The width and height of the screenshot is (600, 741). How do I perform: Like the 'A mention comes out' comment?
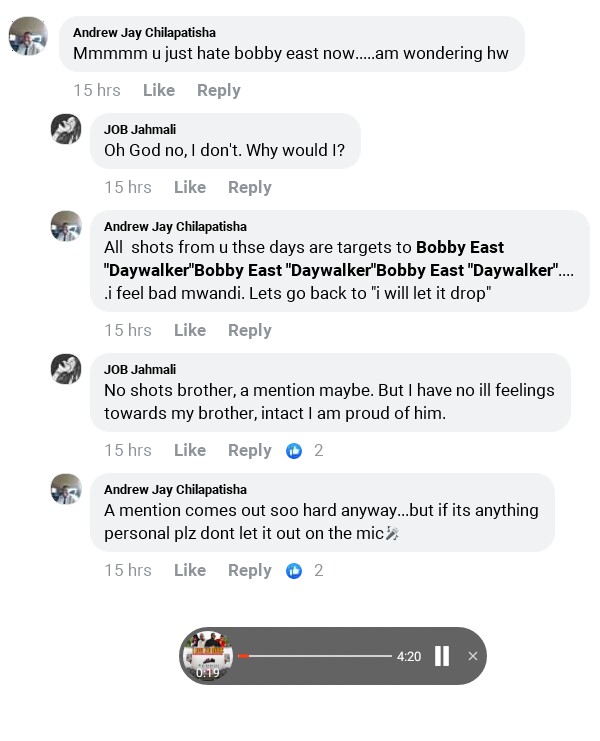pyautogui.click(x=190, y=570)
